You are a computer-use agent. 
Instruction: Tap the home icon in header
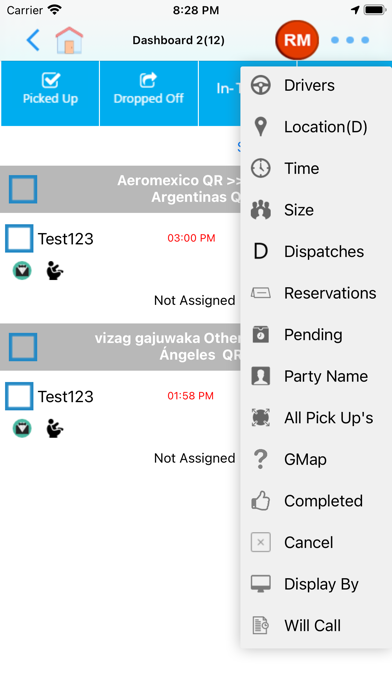point(69,40)
